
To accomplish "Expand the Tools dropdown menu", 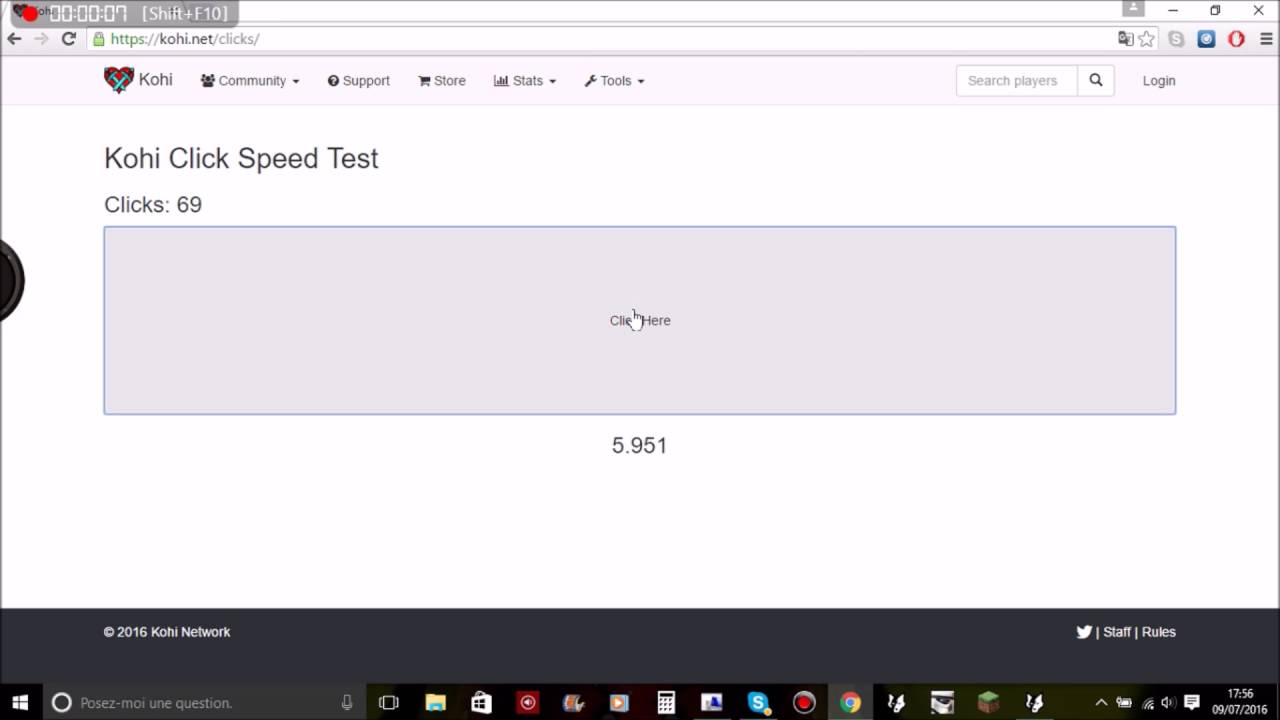I will pyautogui.click(x=614, y=81).
